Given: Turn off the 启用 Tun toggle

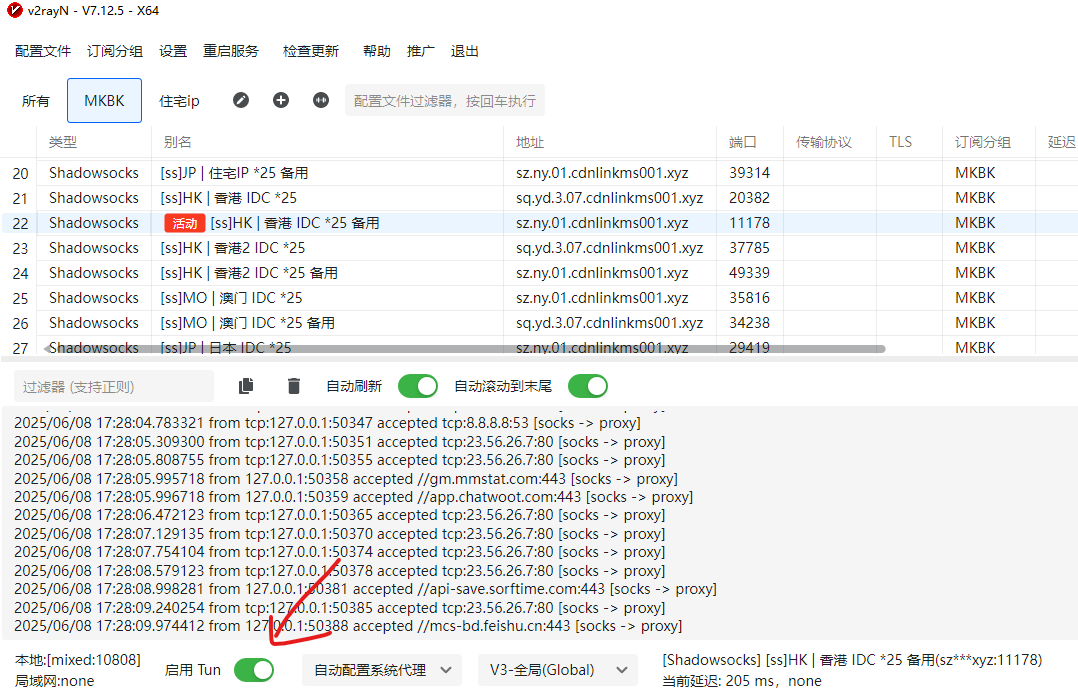Looking at the screenshot, I should (253, 670).
